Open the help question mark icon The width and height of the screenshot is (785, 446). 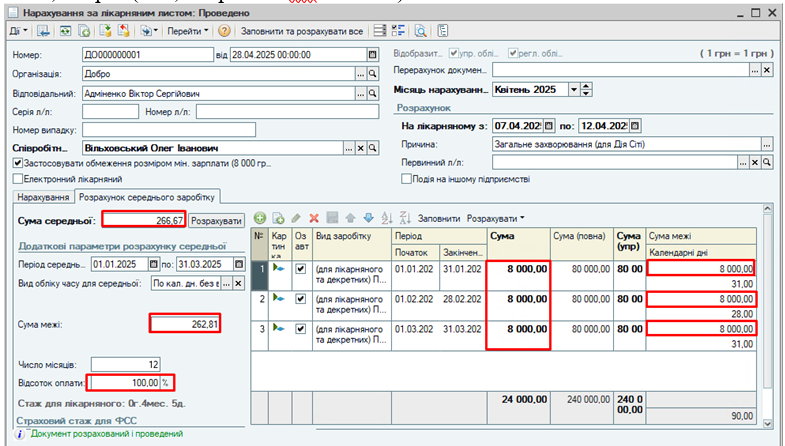225,31
